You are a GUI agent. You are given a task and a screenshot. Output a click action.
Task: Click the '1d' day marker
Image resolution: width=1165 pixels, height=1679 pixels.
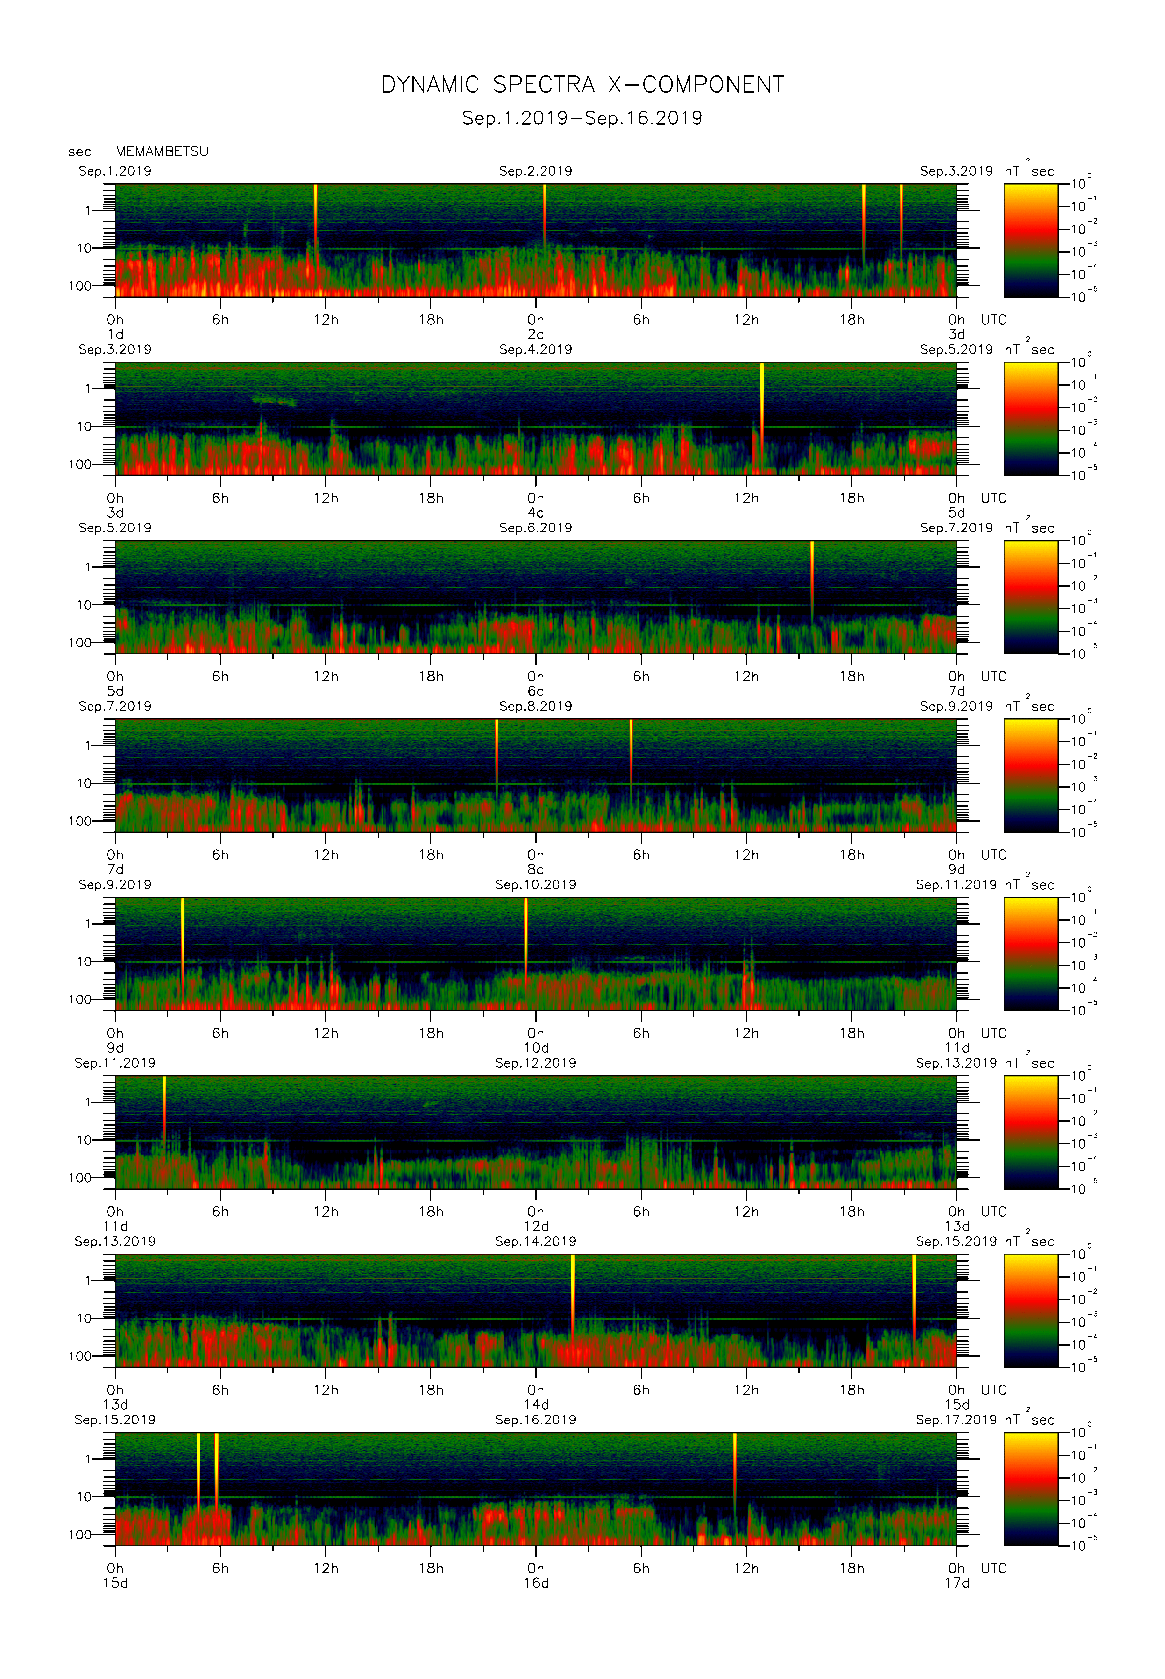(116, 334)
